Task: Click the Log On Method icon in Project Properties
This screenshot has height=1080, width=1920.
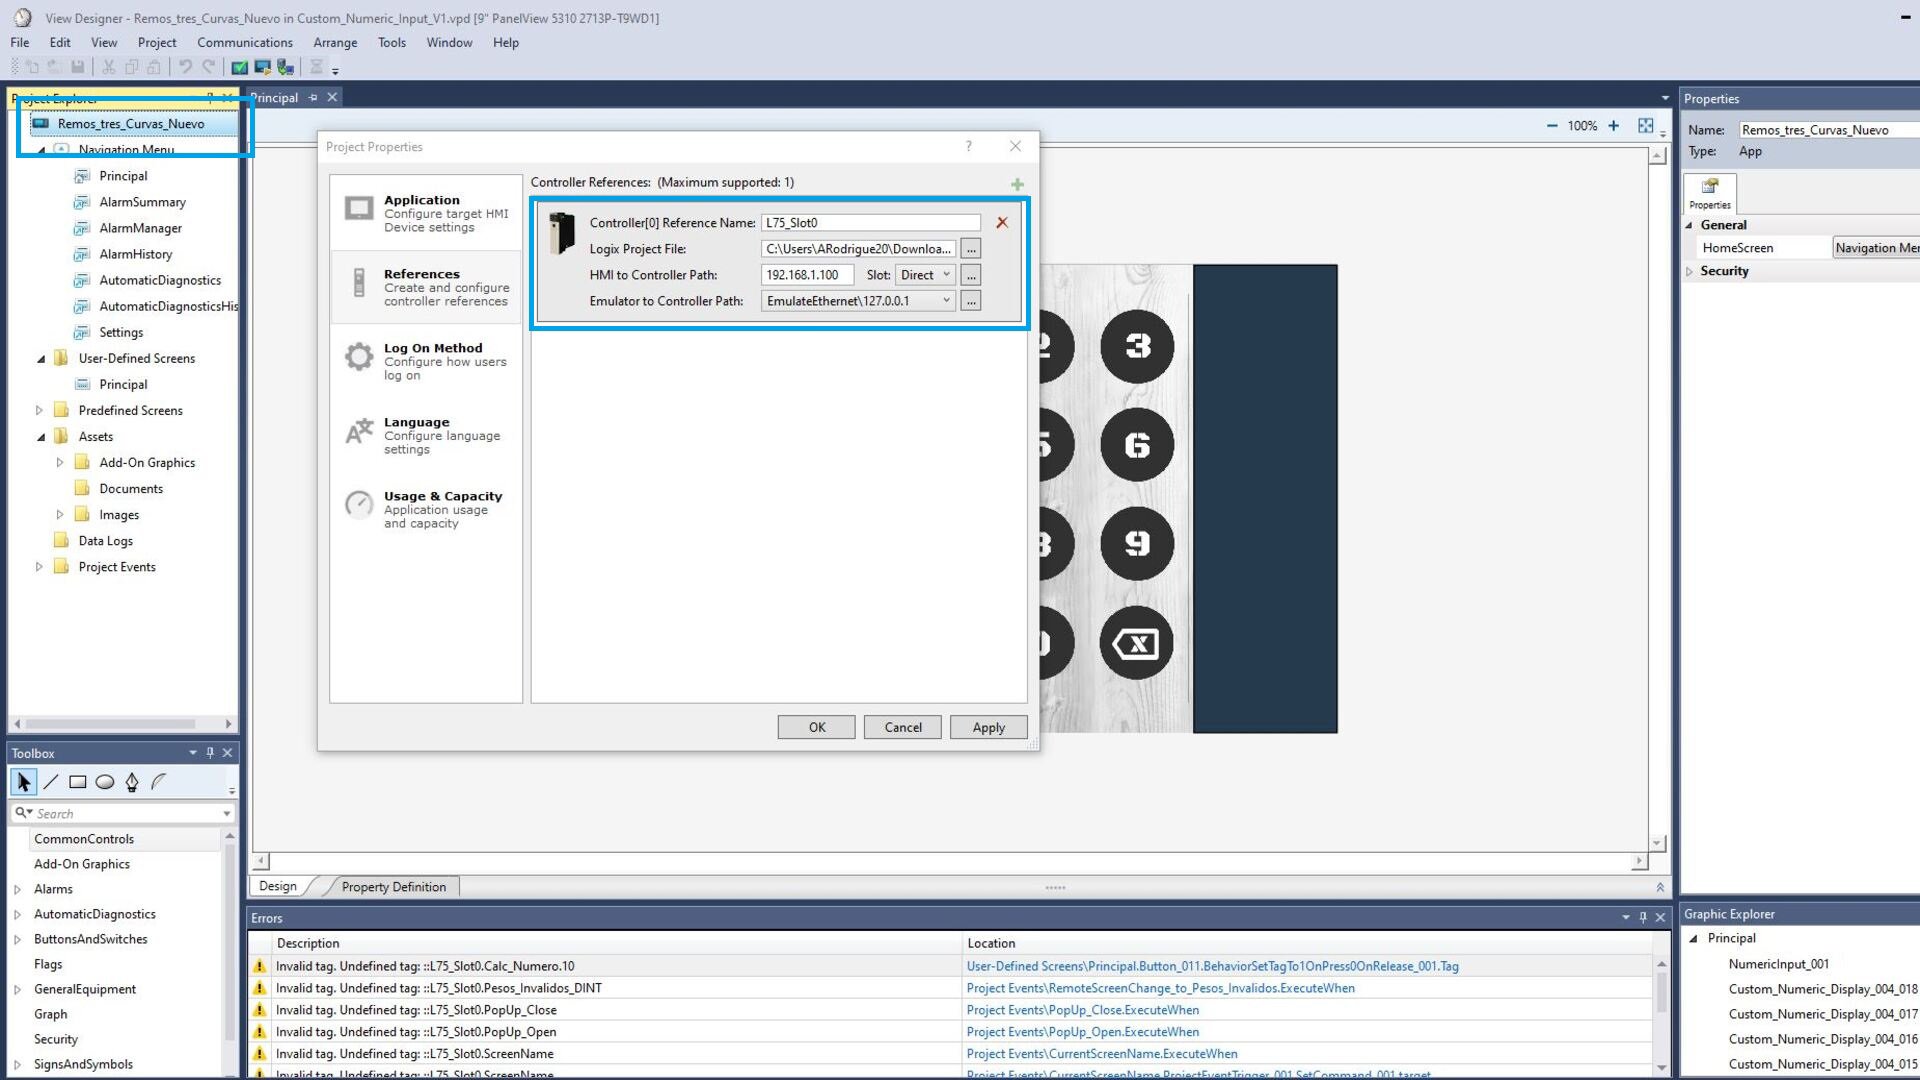Action: (356, 356)
